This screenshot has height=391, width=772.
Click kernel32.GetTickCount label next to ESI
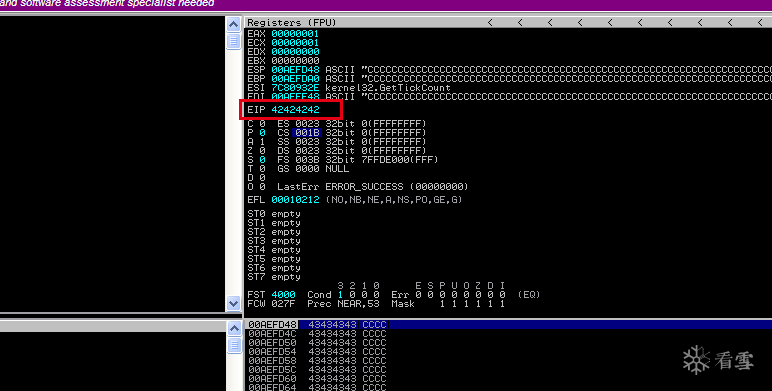click(387, 88)
